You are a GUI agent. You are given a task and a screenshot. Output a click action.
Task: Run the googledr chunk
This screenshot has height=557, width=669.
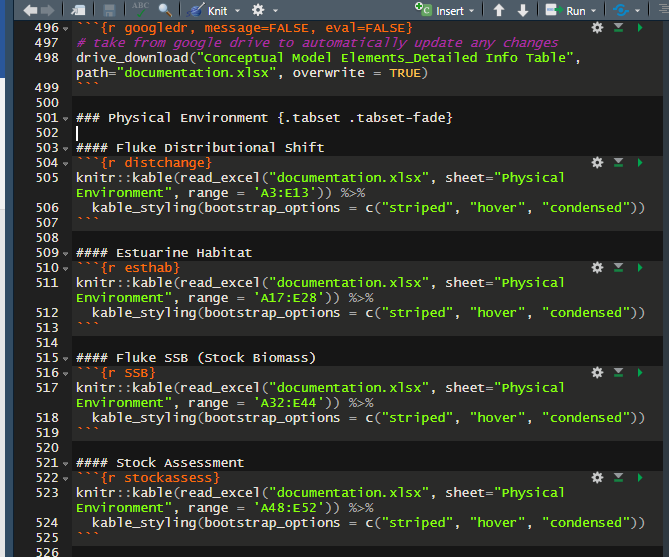click(x=640, y=28)
